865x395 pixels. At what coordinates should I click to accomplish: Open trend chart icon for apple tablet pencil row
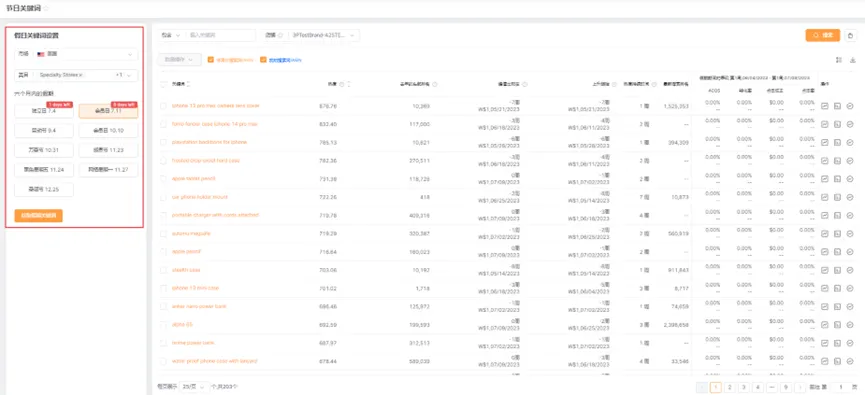point(825,179)
